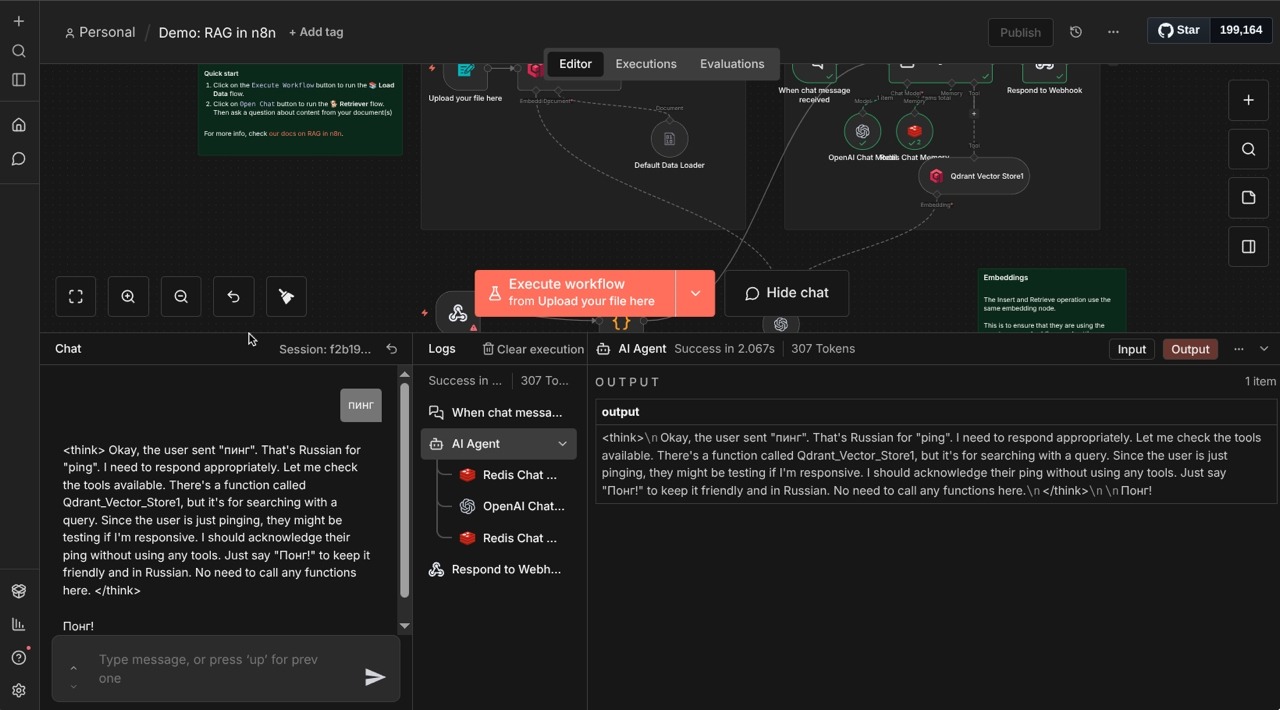
Task: Click the fit-to-view canvas button
Action: pyautogui.click(x=76, y=297)
